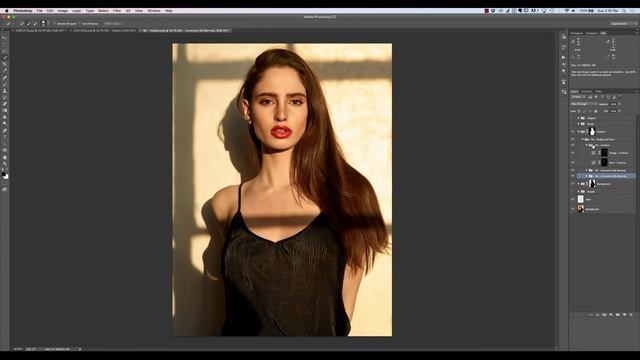Viewport: 640px width, 360px height.
Task: Select the Healing Brush tool
Action: pyautogui.click(x=5, y=77)
